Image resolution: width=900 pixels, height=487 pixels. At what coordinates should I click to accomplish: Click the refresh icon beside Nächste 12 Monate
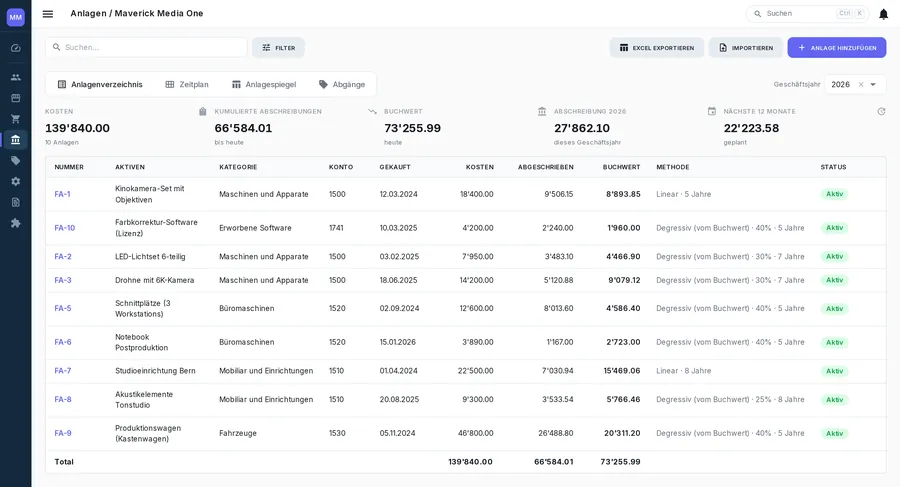(x=881, y=111)
